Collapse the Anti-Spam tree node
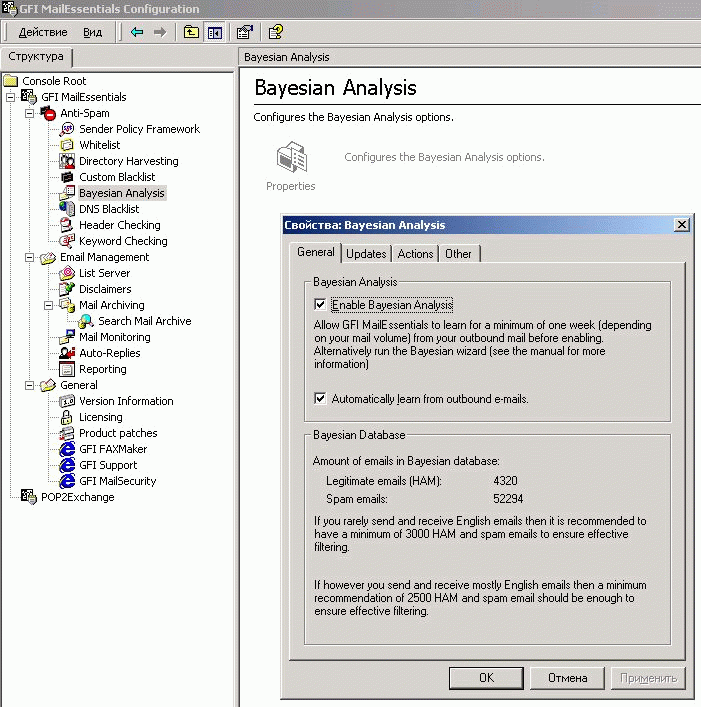The width and height of the screenshot is (701, 707). pyautogui.click(x=29, y=113)
